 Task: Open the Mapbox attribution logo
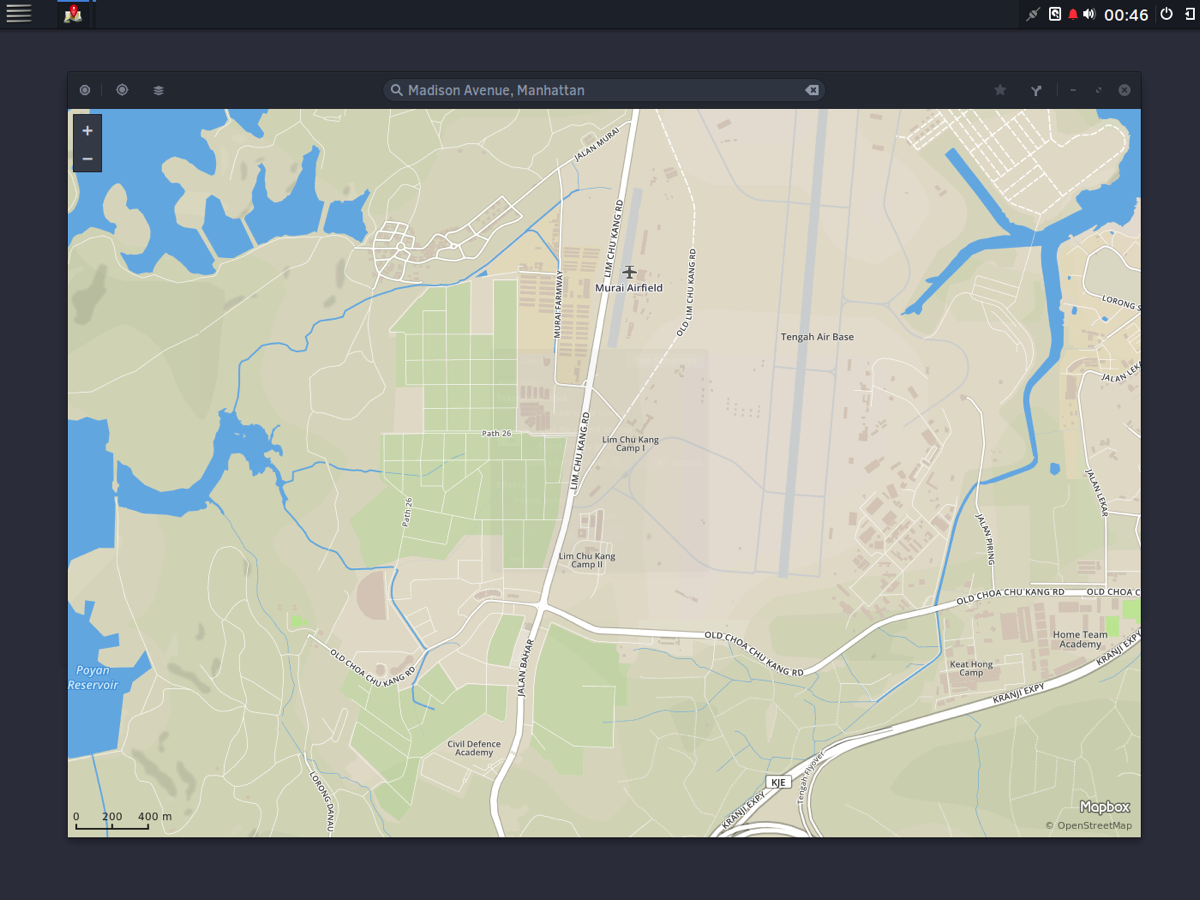[1104, 807]
